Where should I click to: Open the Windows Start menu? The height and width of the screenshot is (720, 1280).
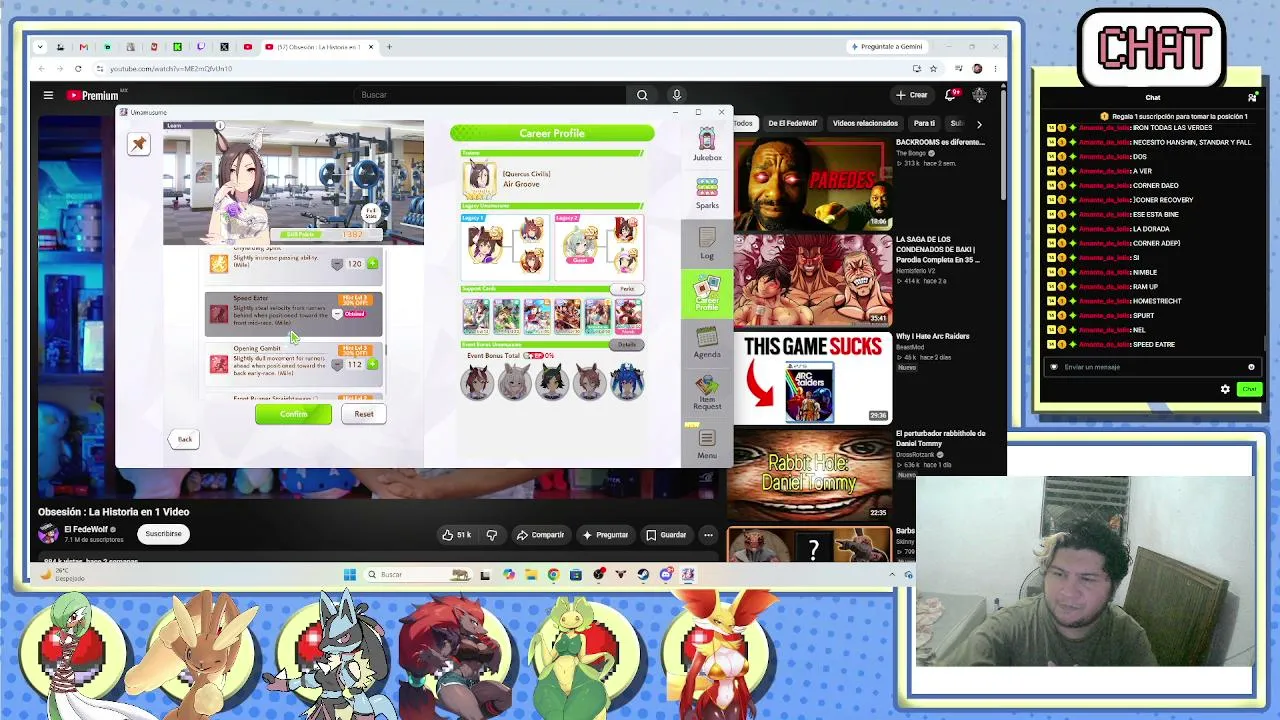[349, 575]
